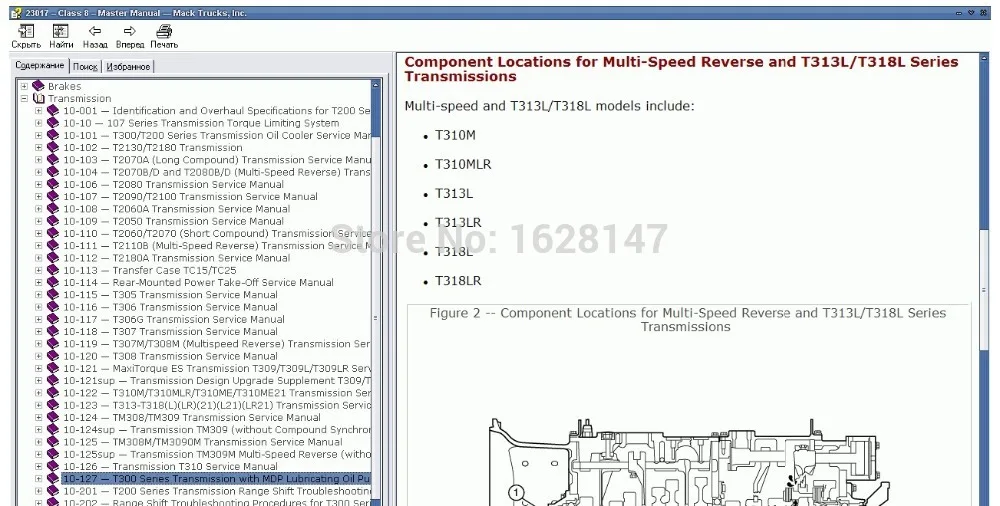Viewport: 1000px width, 506px height.
Task: Click the book icon for 10-103 T2070A
Action: coord(53,160)
